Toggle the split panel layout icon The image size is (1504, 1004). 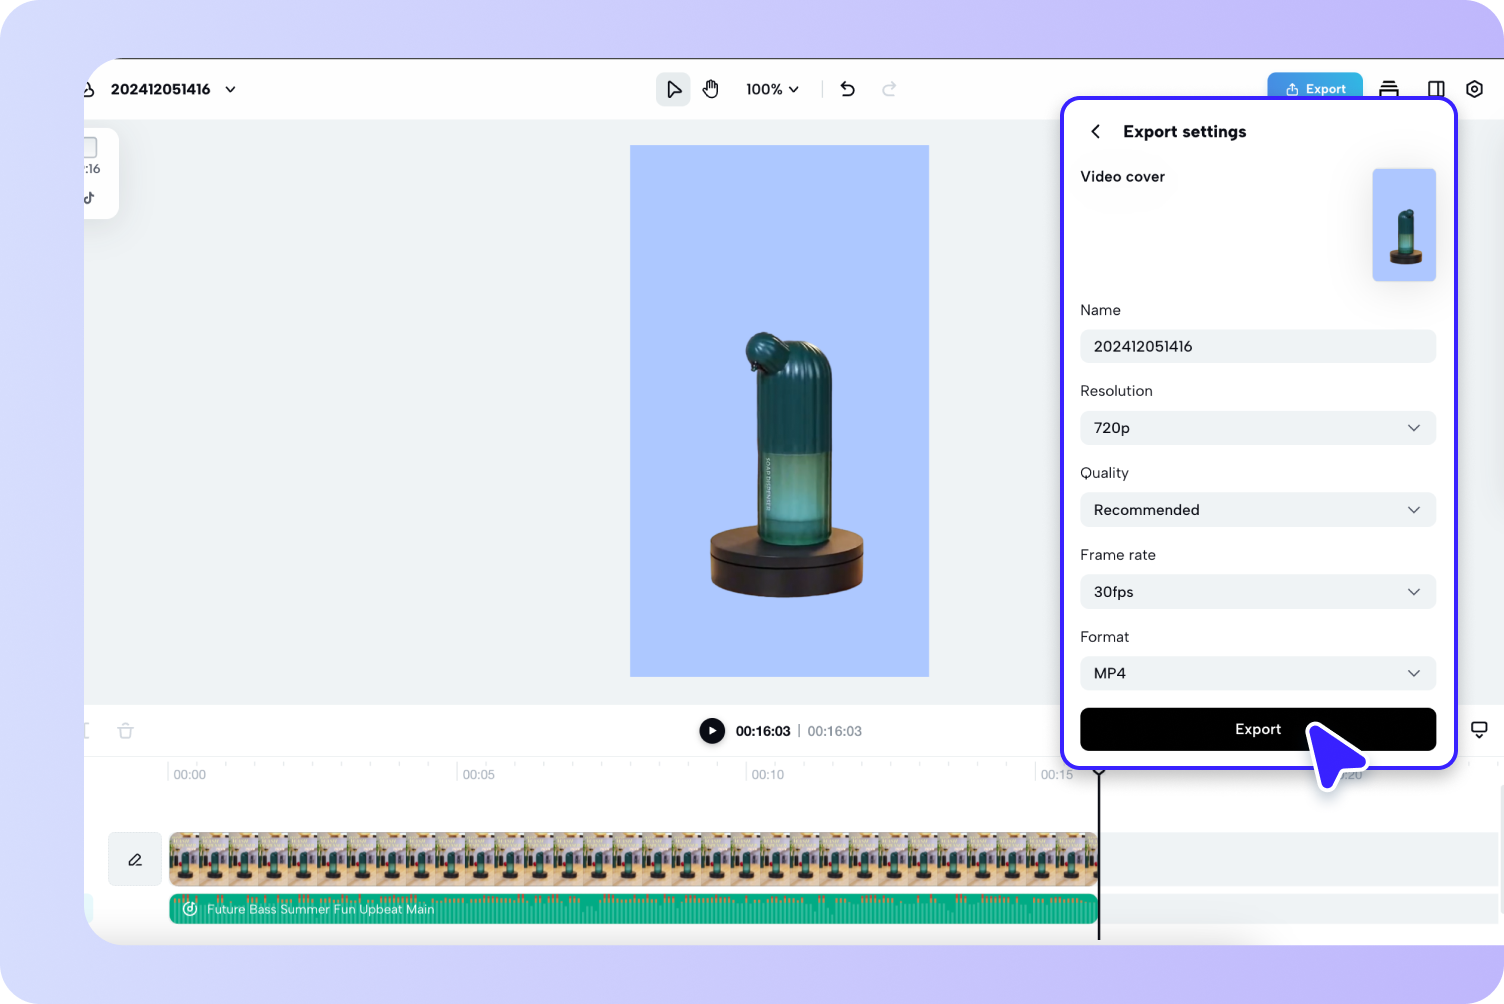1436,89
